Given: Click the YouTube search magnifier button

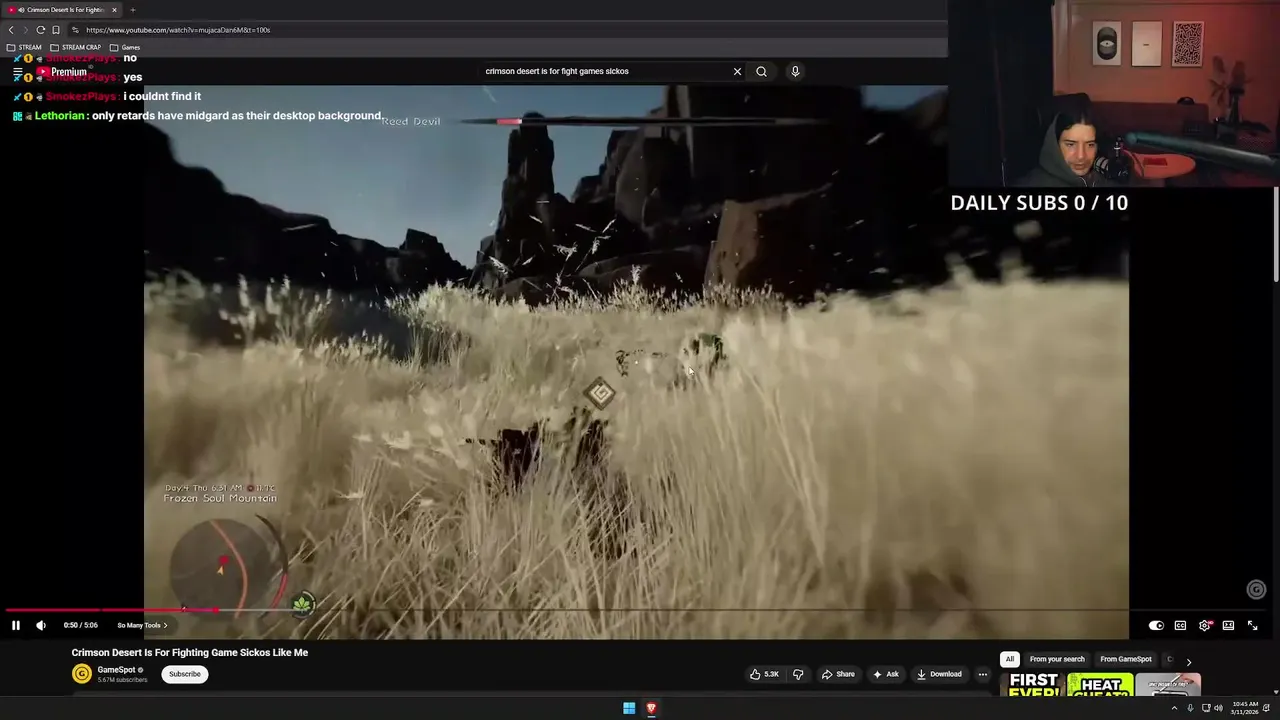Looking at the screenshot, I should coord(761,71).
